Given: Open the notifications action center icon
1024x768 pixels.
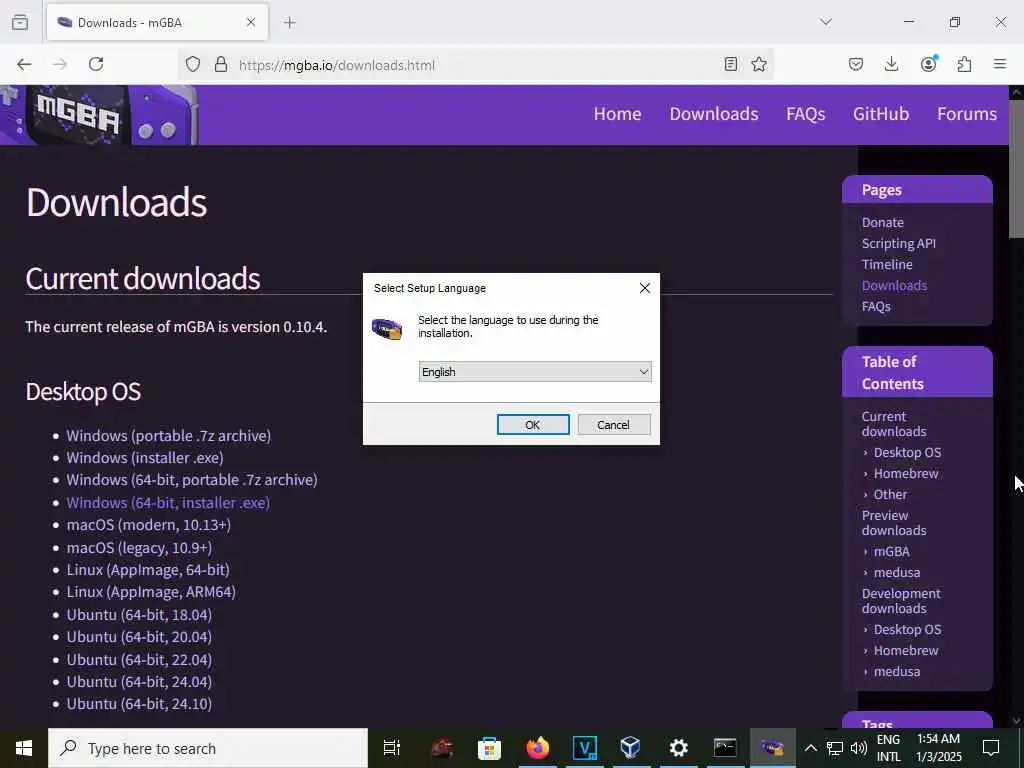Looking at the screenshot, I should click(x=991, y=748).
